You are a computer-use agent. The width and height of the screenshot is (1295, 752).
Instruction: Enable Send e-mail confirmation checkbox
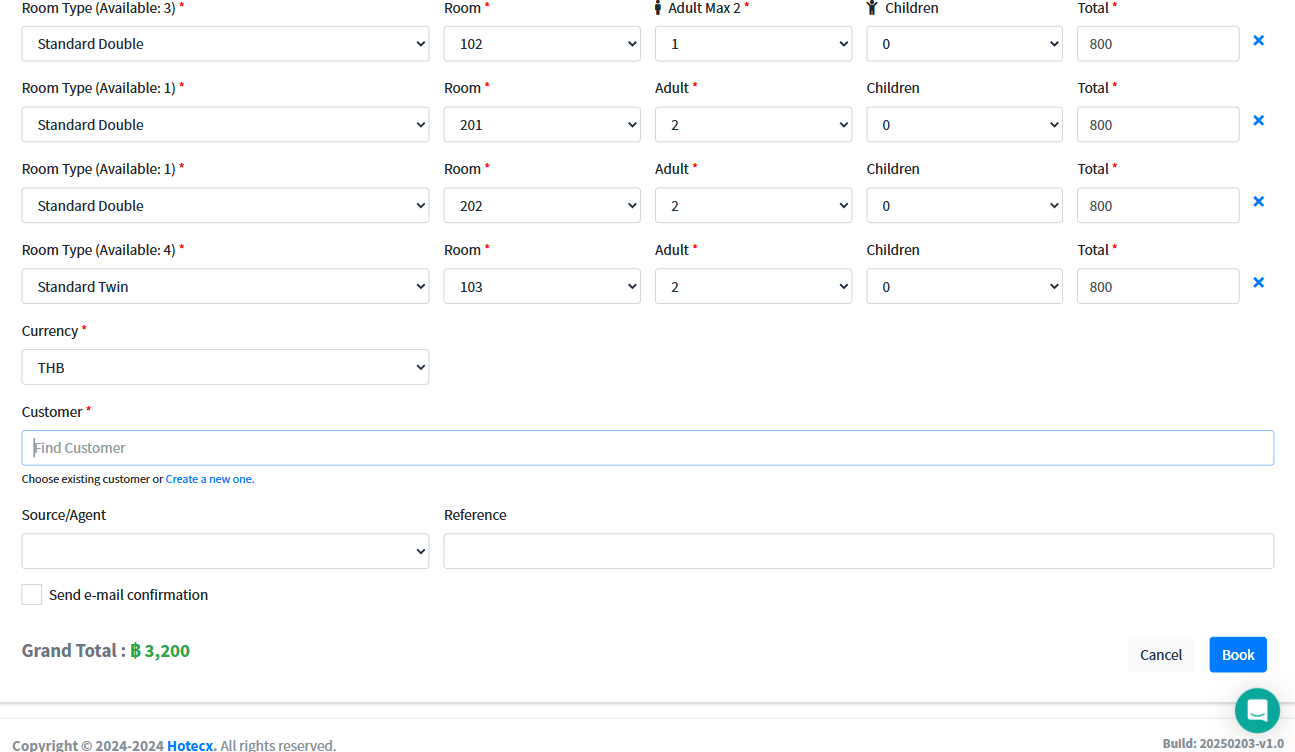tap(32, 595)
